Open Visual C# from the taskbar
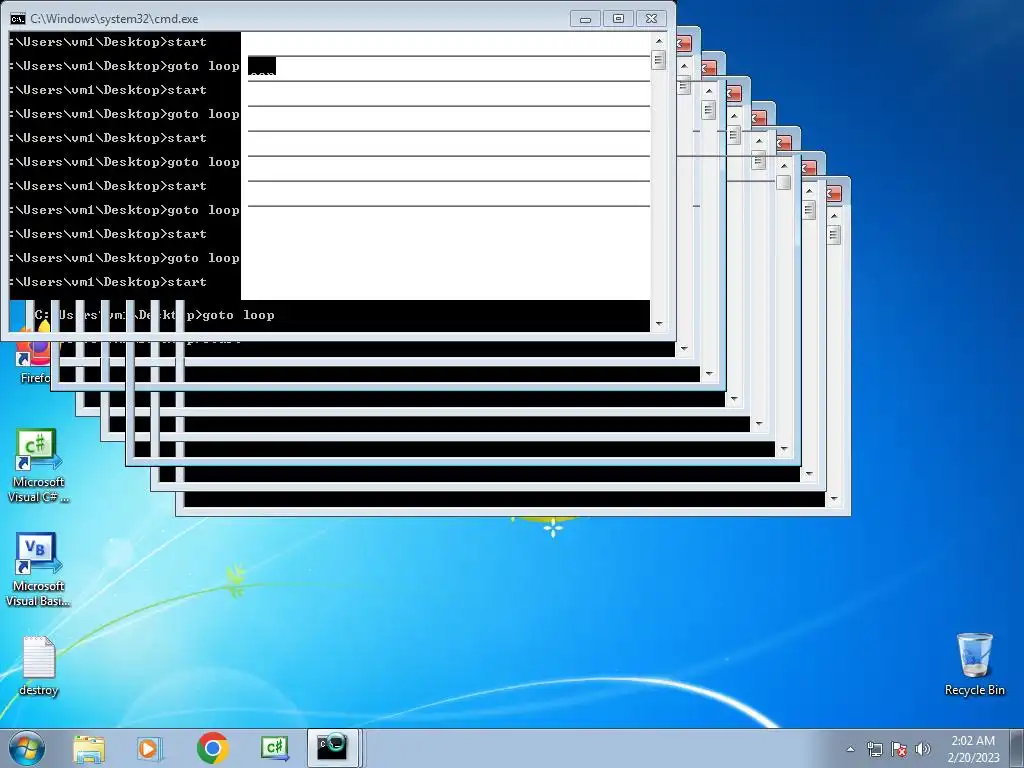Screen dimensions: 1024x768 click(274, 748)
